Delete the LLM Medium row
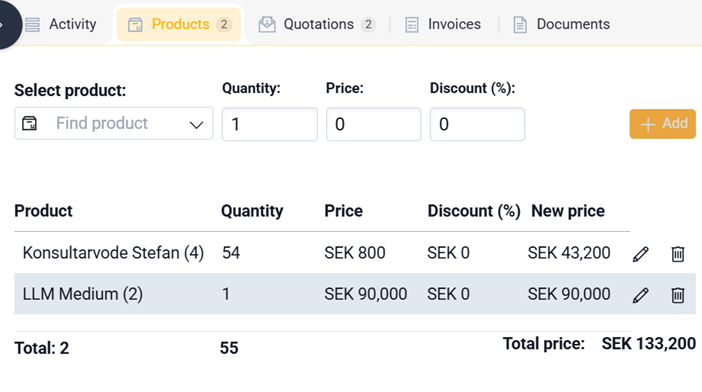 point(678,295)
